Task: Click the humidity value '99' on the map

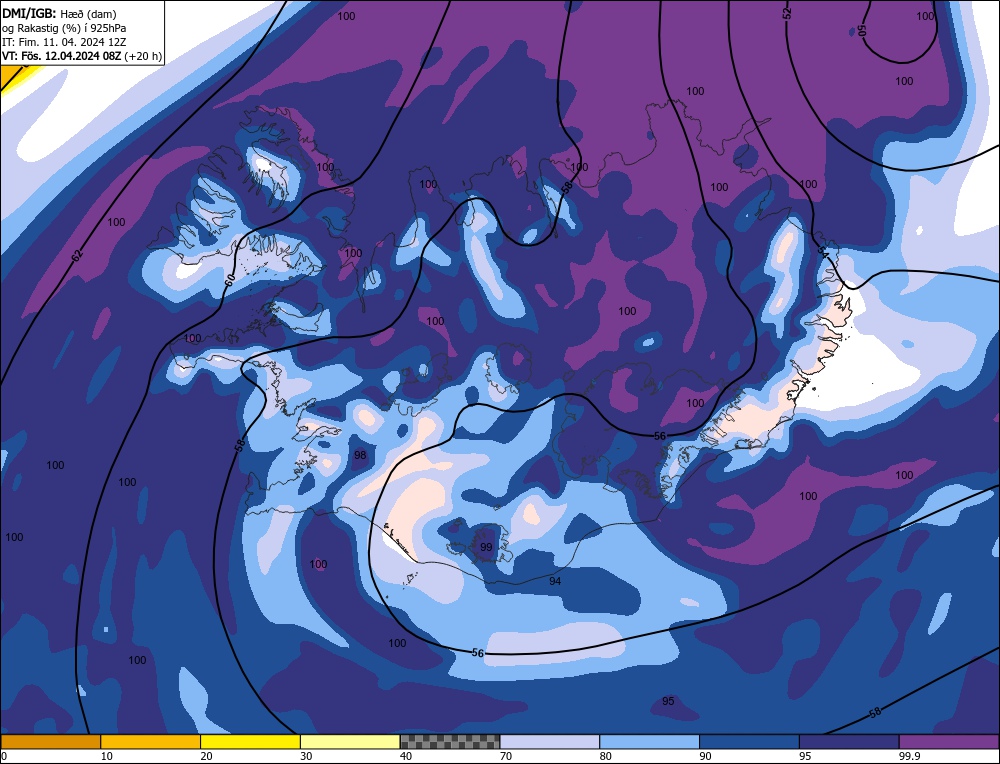Action: coord(486,547)
